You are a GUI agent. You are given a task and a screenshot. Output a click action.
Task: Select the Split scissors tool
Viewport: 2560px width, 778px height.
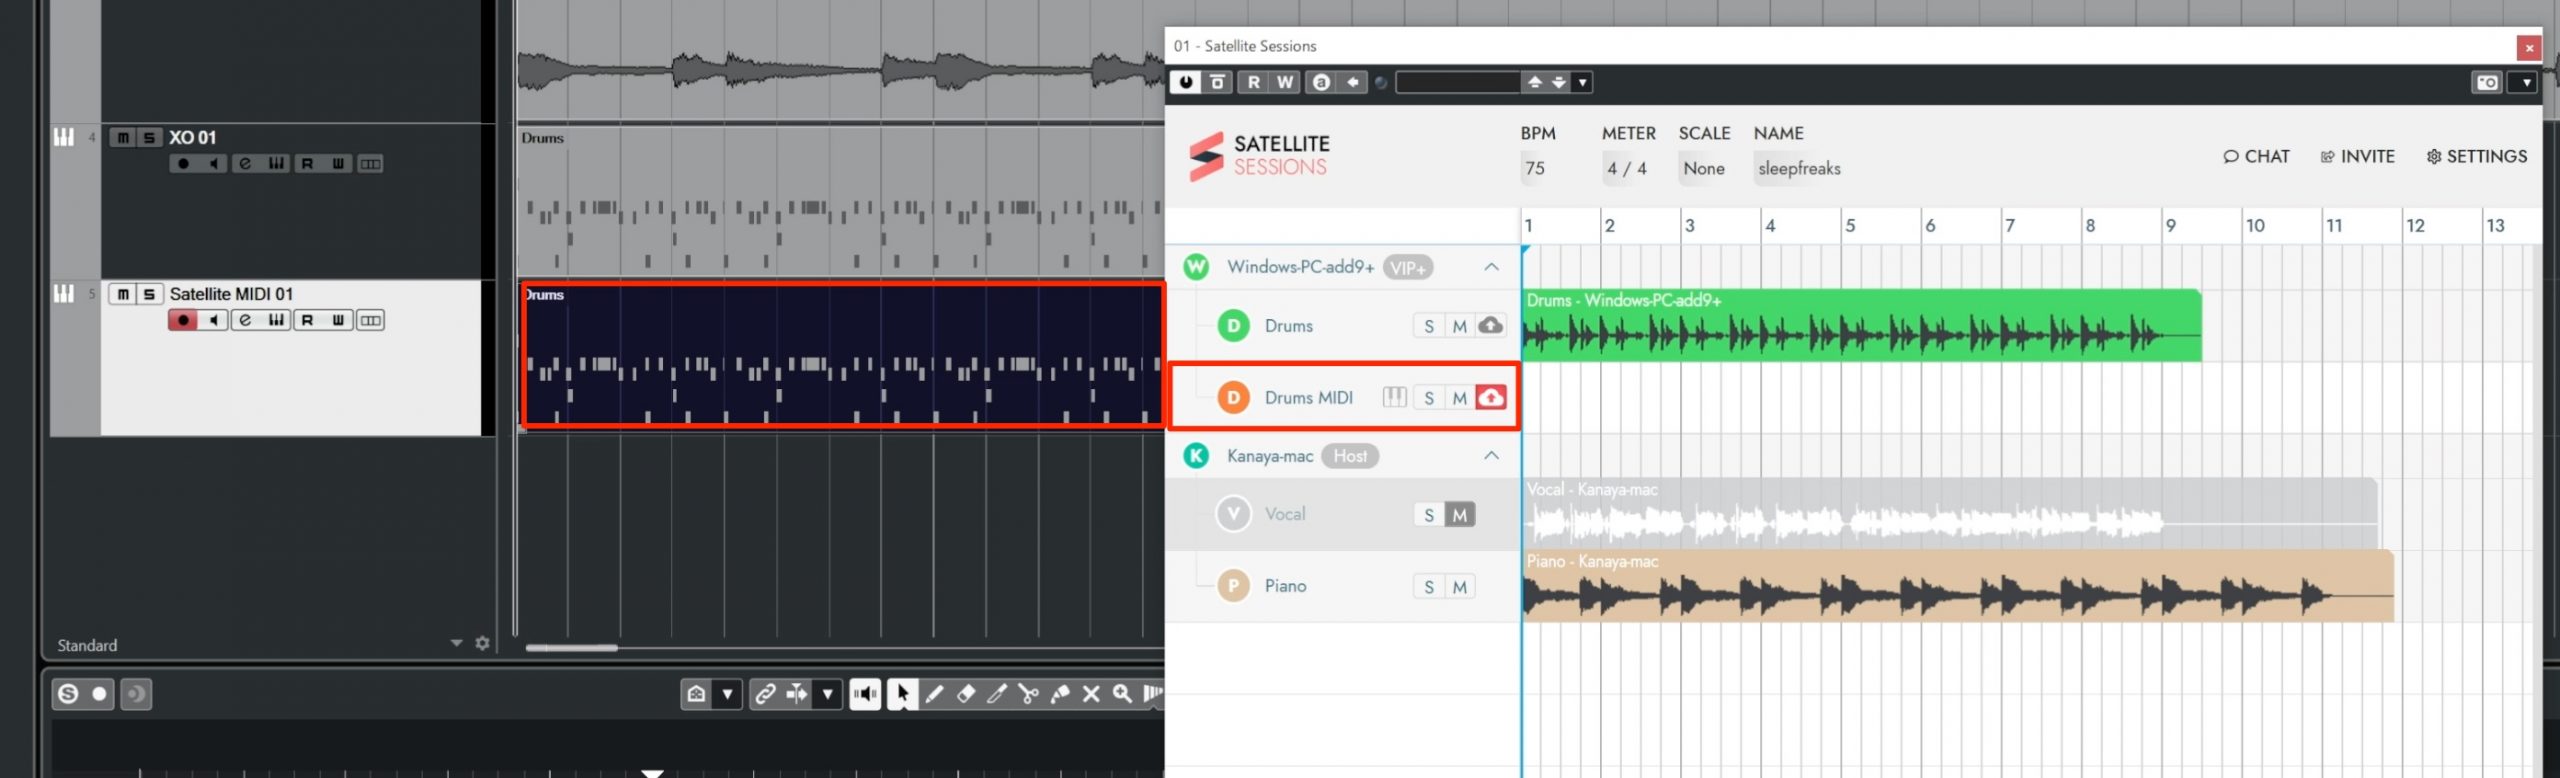[1028, 694]
